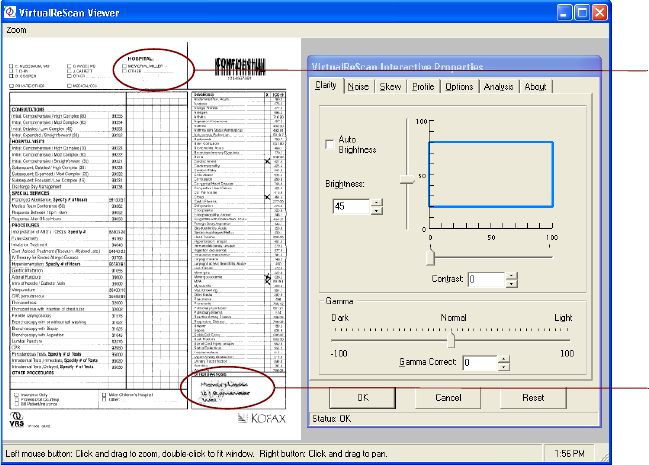This screenshot has width=649, height=465.
Task: Click the Gamma slider thumb
Action: [x=452, y=339]
